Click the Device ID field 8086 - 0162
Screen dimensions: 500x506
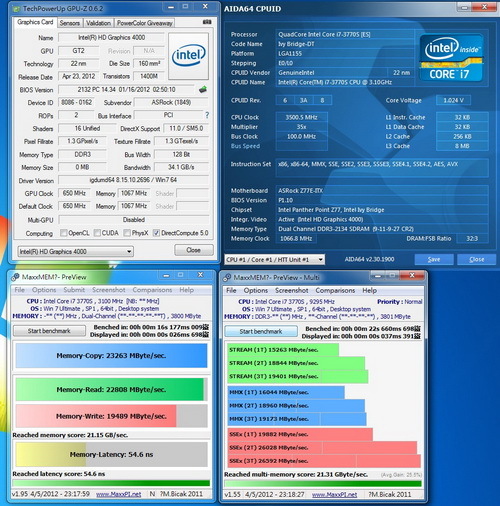coord(76,102)
